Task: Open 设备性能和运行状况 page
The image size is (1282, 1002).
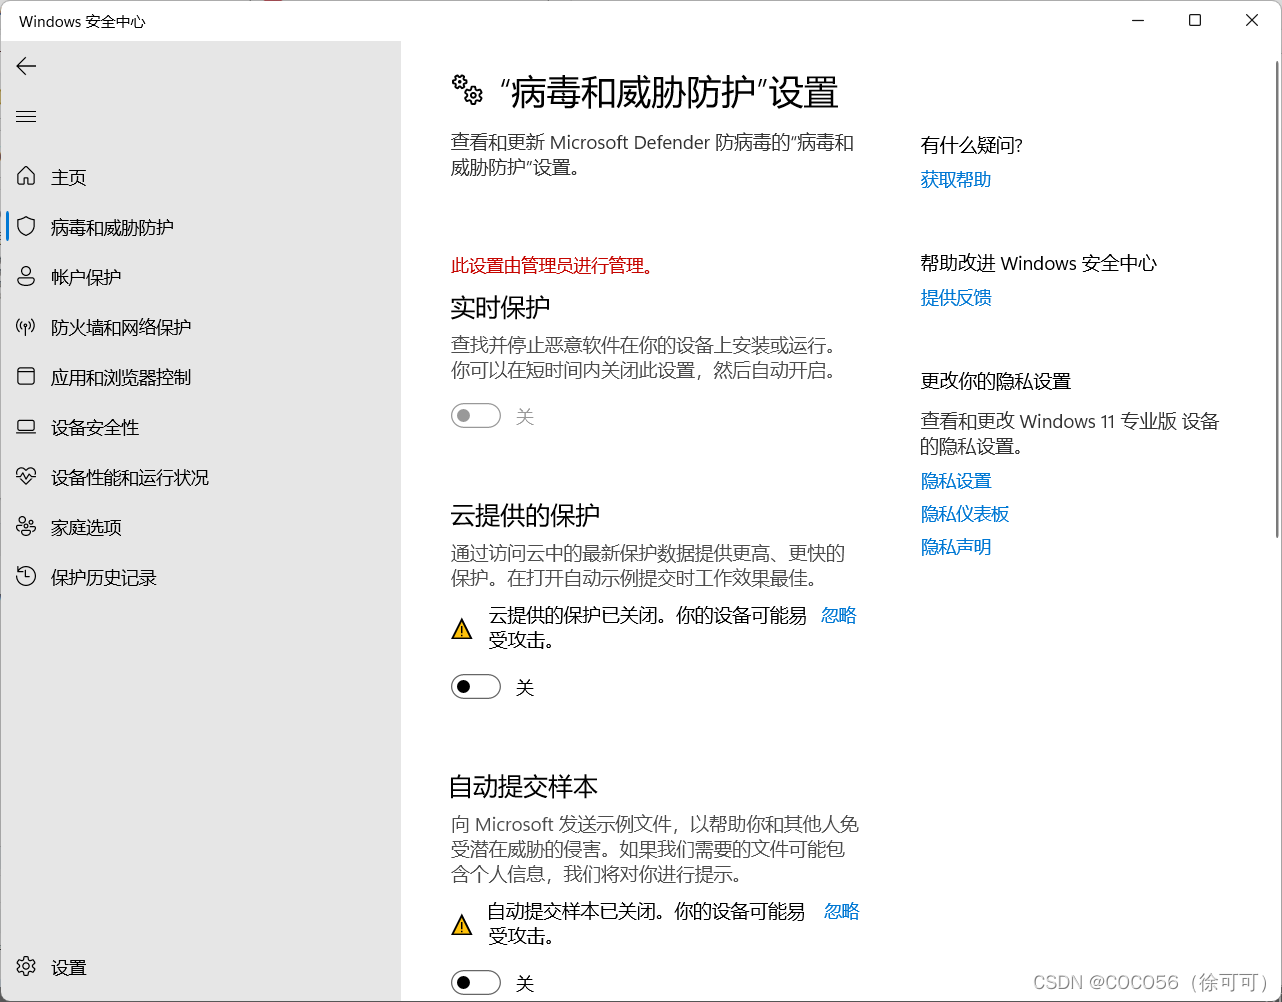Action: [x=200, y=477]
